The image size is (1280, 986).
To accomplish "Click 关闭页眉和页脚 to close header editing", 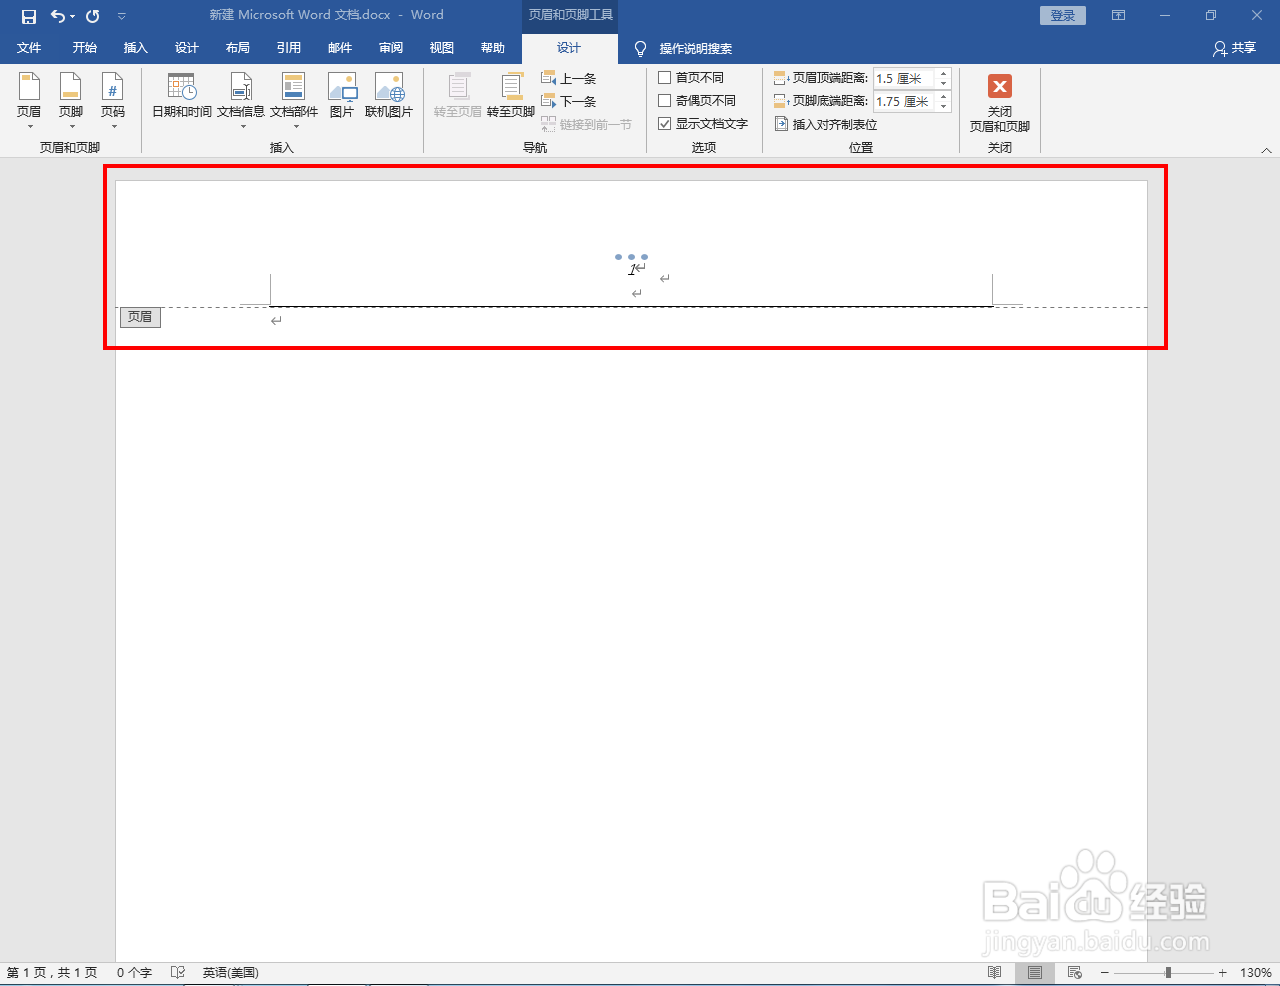I will 999,100.
